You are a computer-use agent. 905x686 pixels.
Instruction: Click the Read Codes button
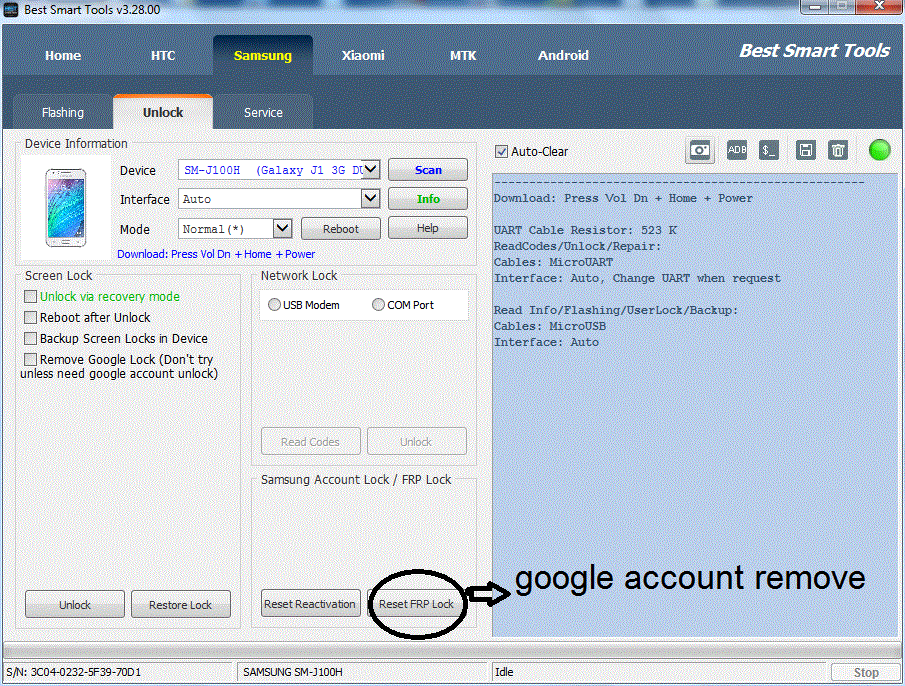(x=311, y=441)
